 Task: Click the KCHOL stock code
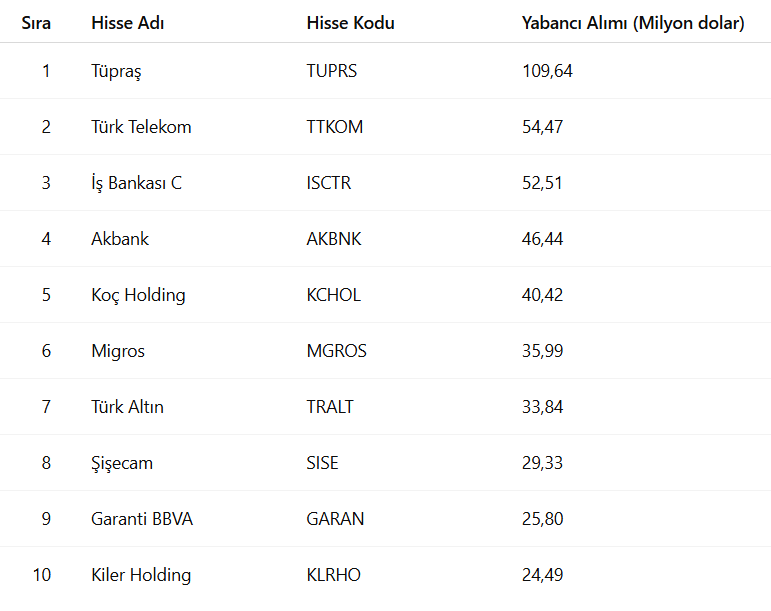coord(334,295)
